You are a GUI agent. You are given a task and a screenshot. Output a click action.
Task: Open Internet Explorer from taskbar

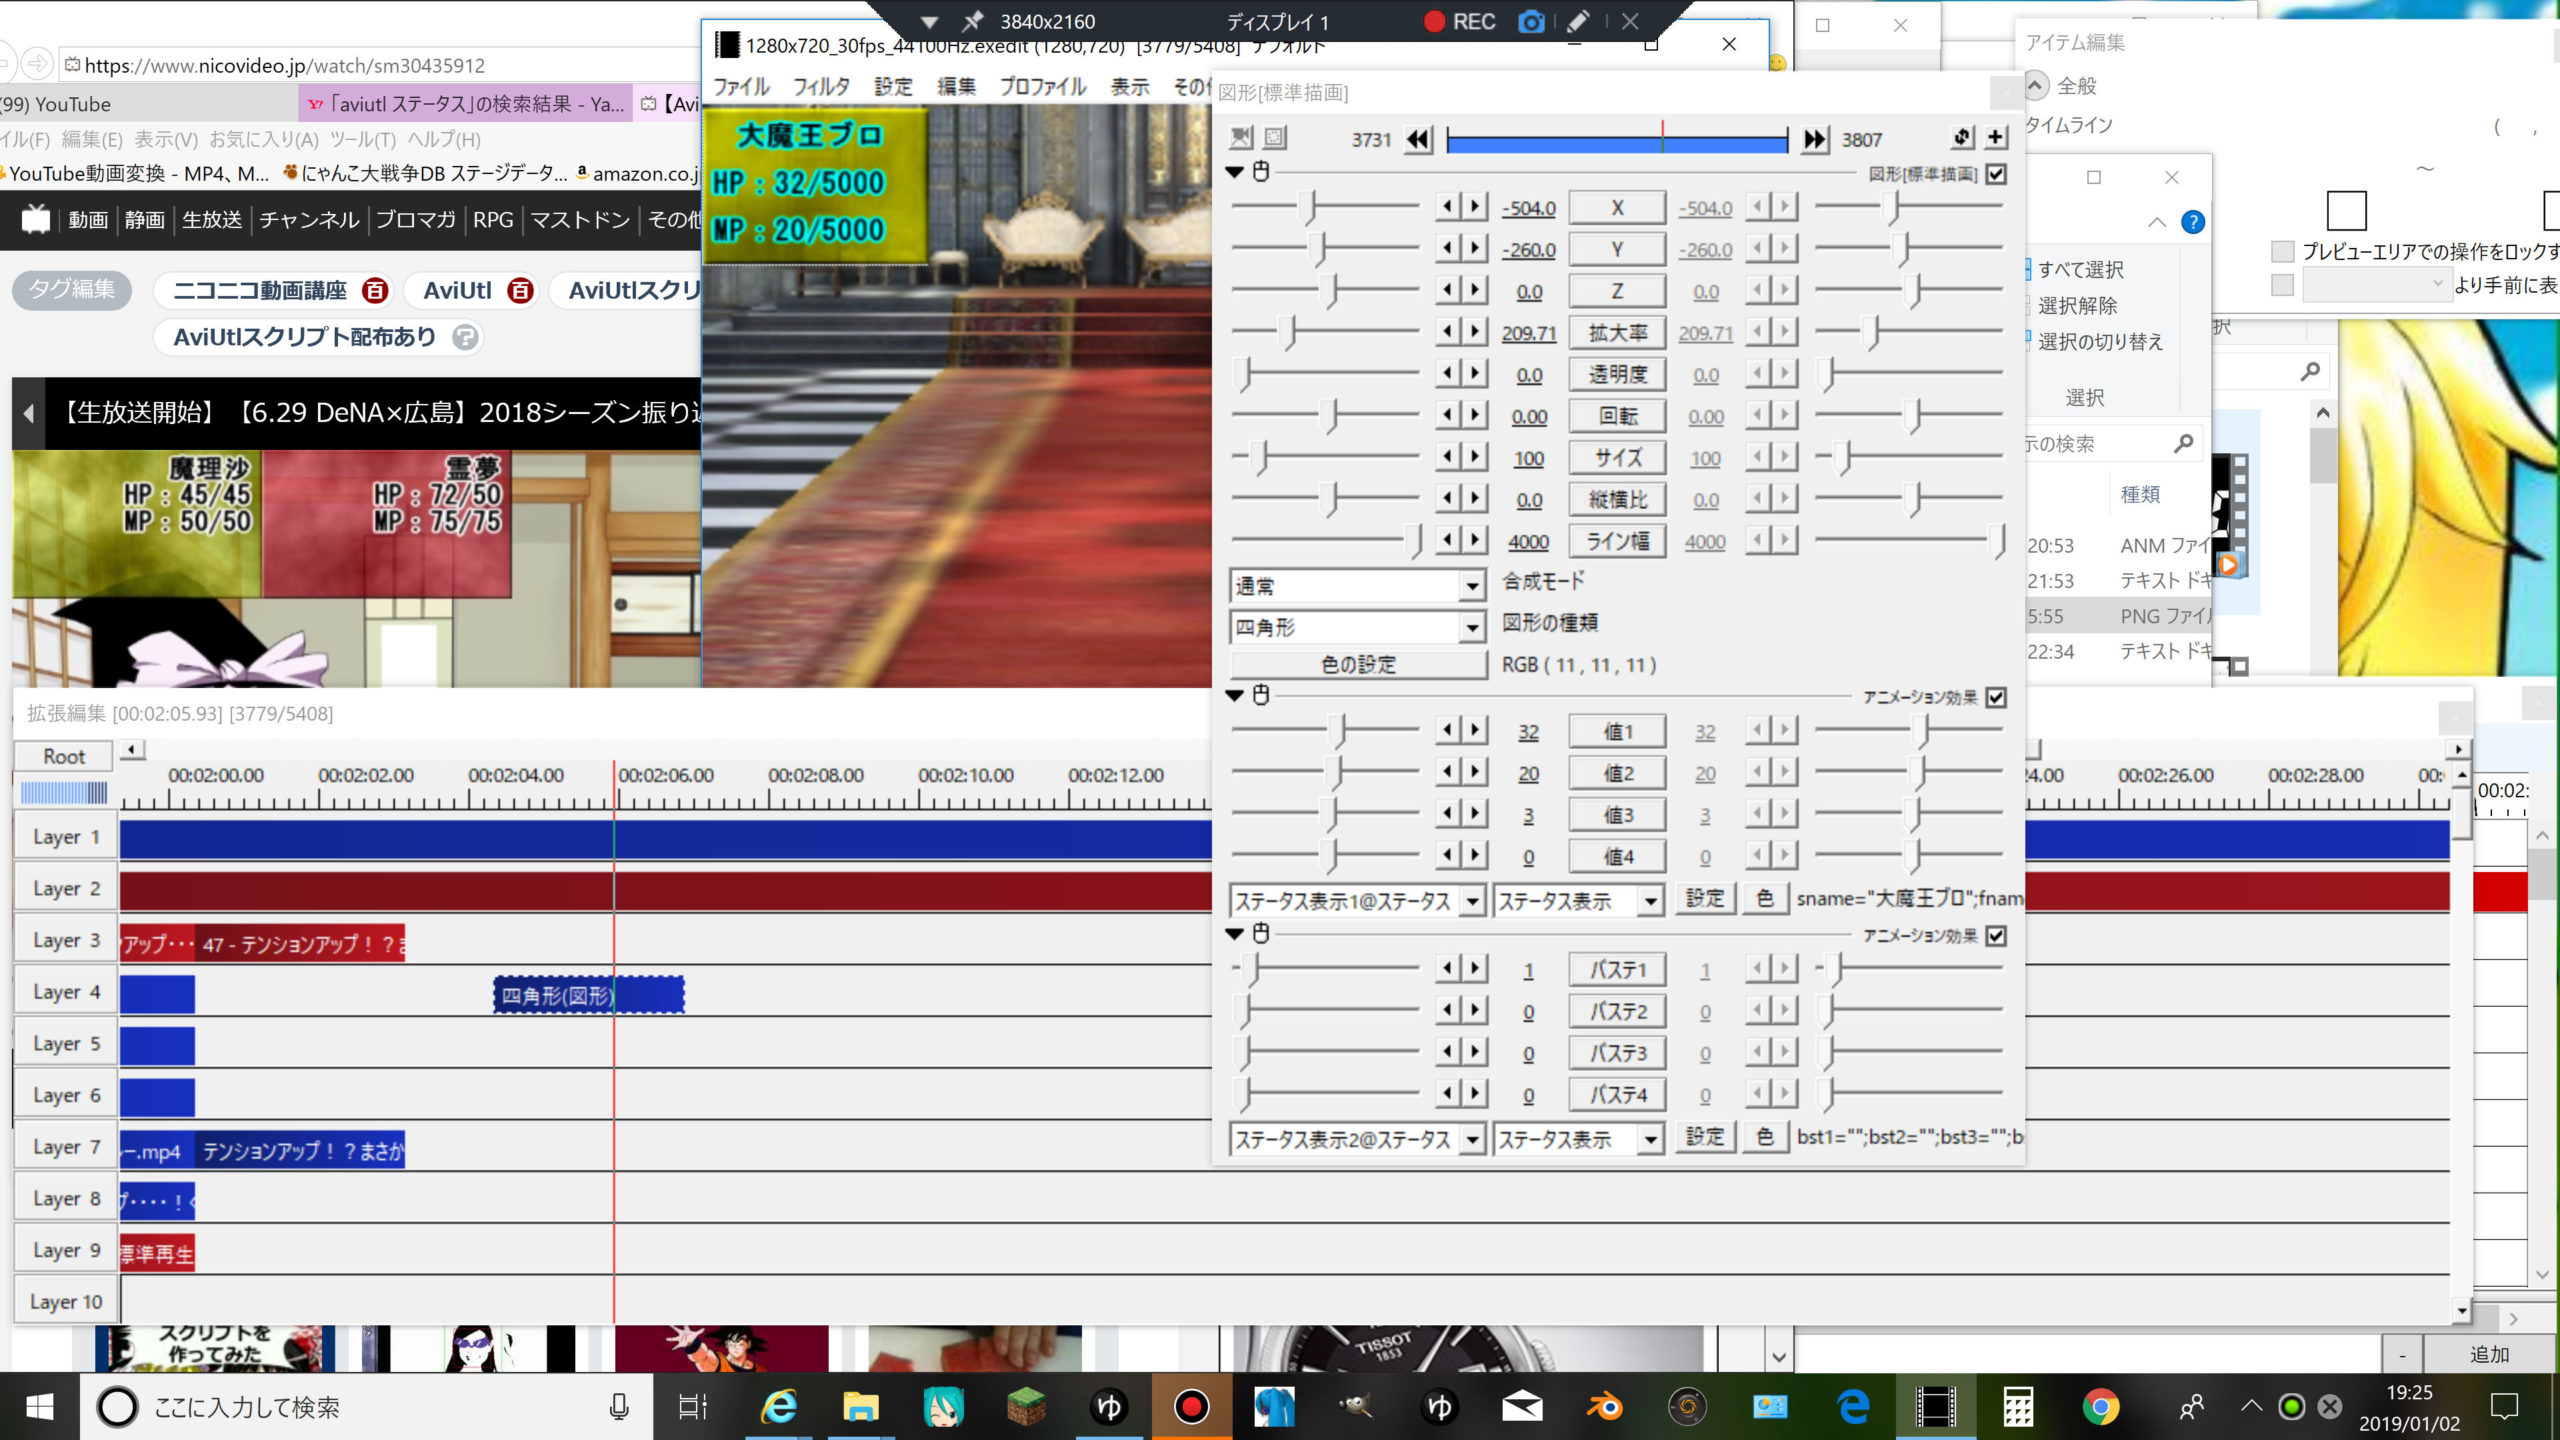tap(779, 1407)
